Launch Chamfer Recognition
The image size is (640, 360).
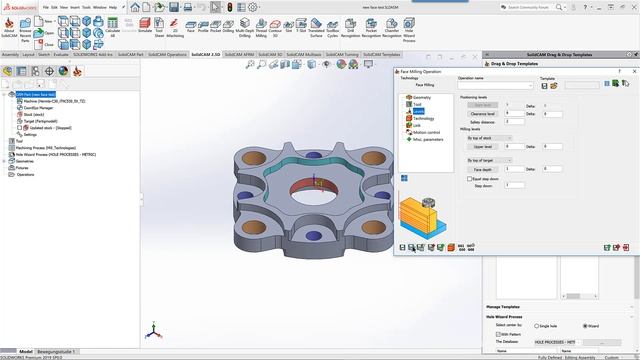(x=392, y=27)
